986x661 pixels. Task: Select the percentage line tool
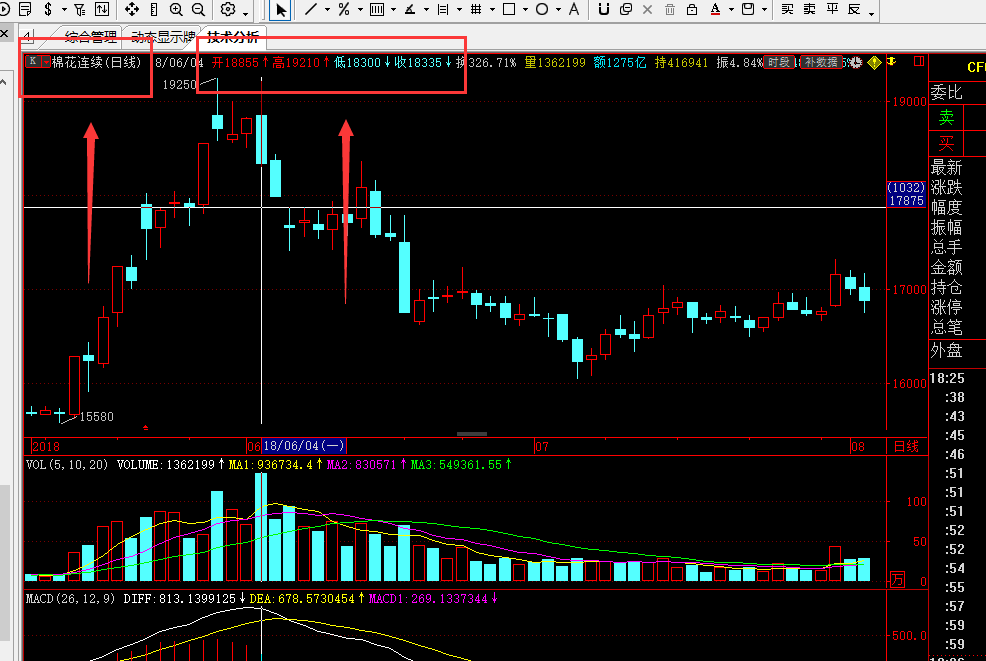point(343,9)
